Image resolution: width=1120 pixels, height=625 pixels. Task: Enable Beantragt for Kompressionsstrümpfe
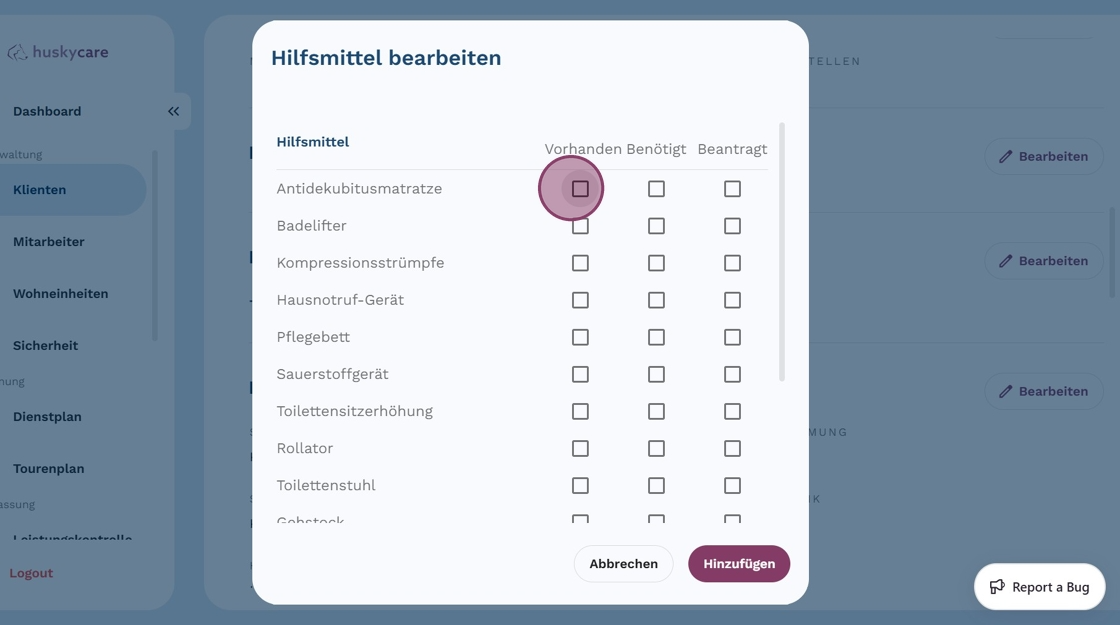tap(732, 263)
